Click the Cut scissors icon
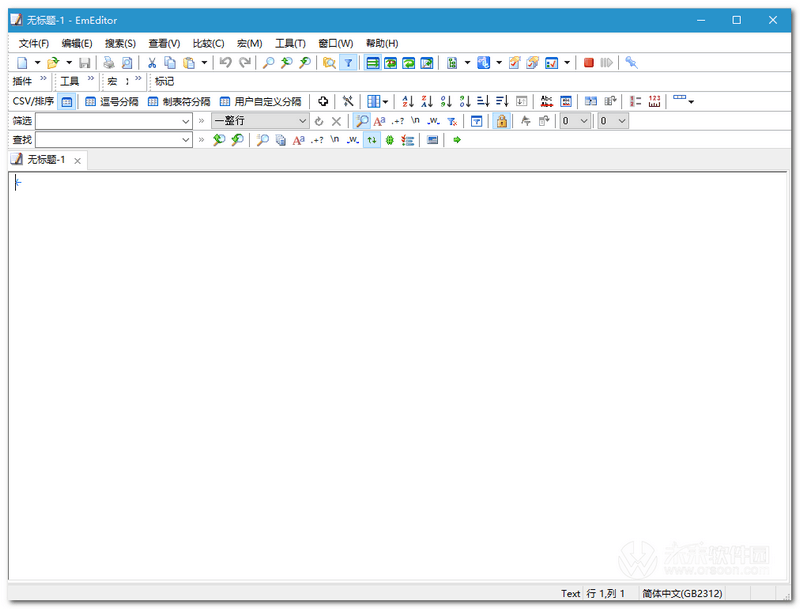Image resolution: width=800 pixels, height=609 pixels. 152,62
